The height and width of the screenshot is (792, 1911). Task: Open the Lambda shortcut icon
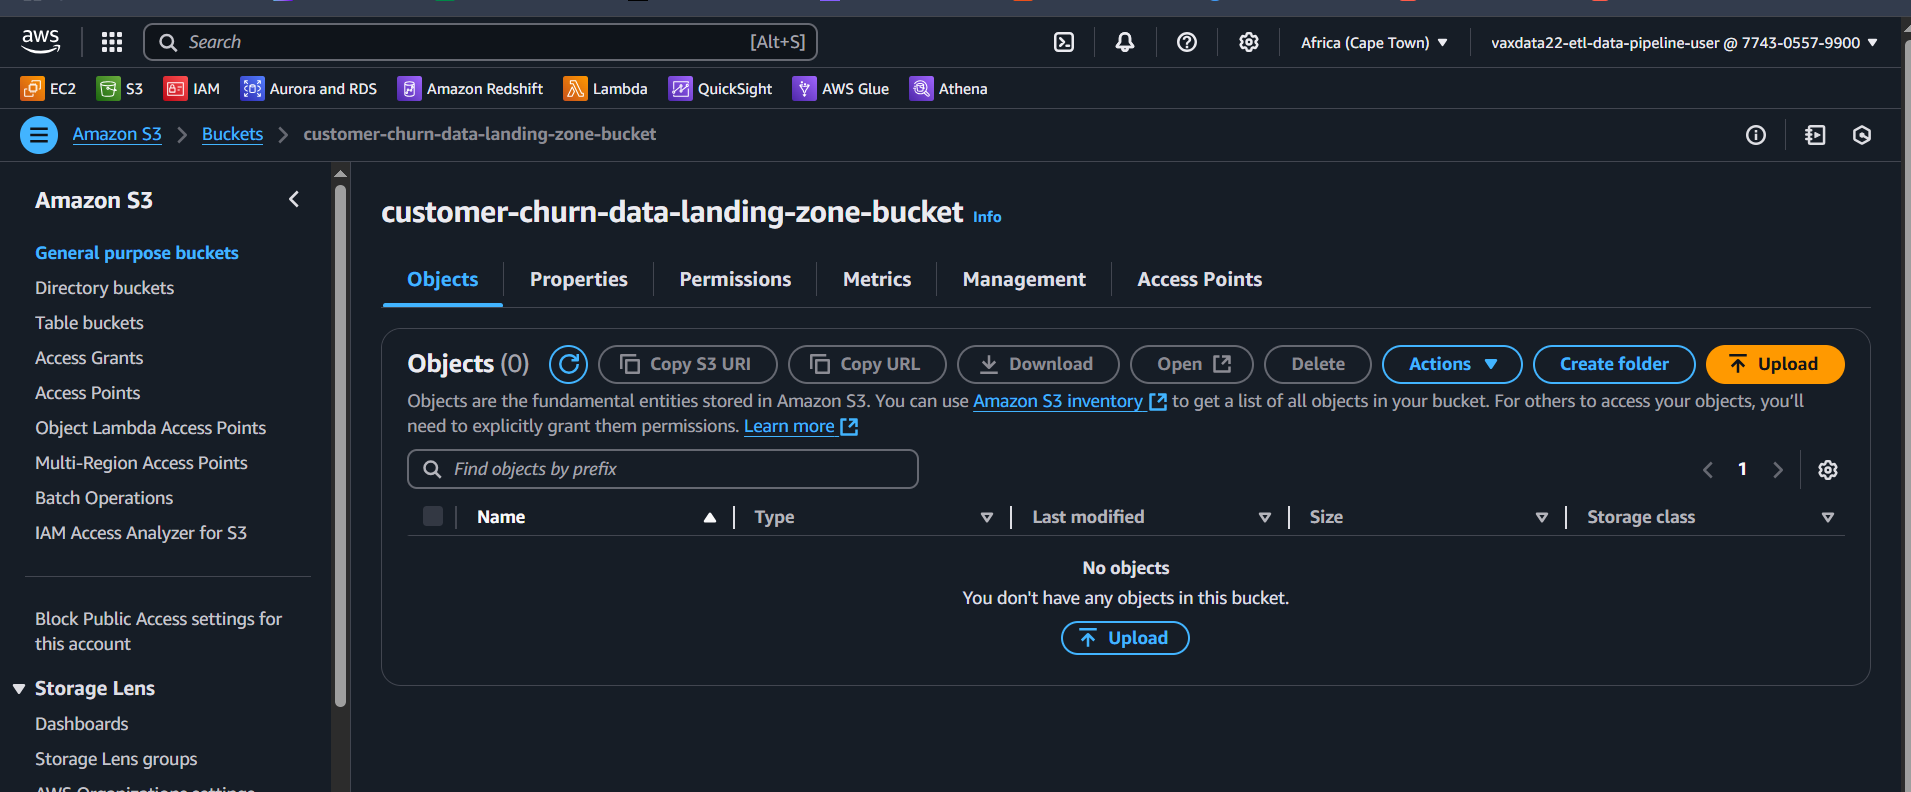click(x=575, y=89)
